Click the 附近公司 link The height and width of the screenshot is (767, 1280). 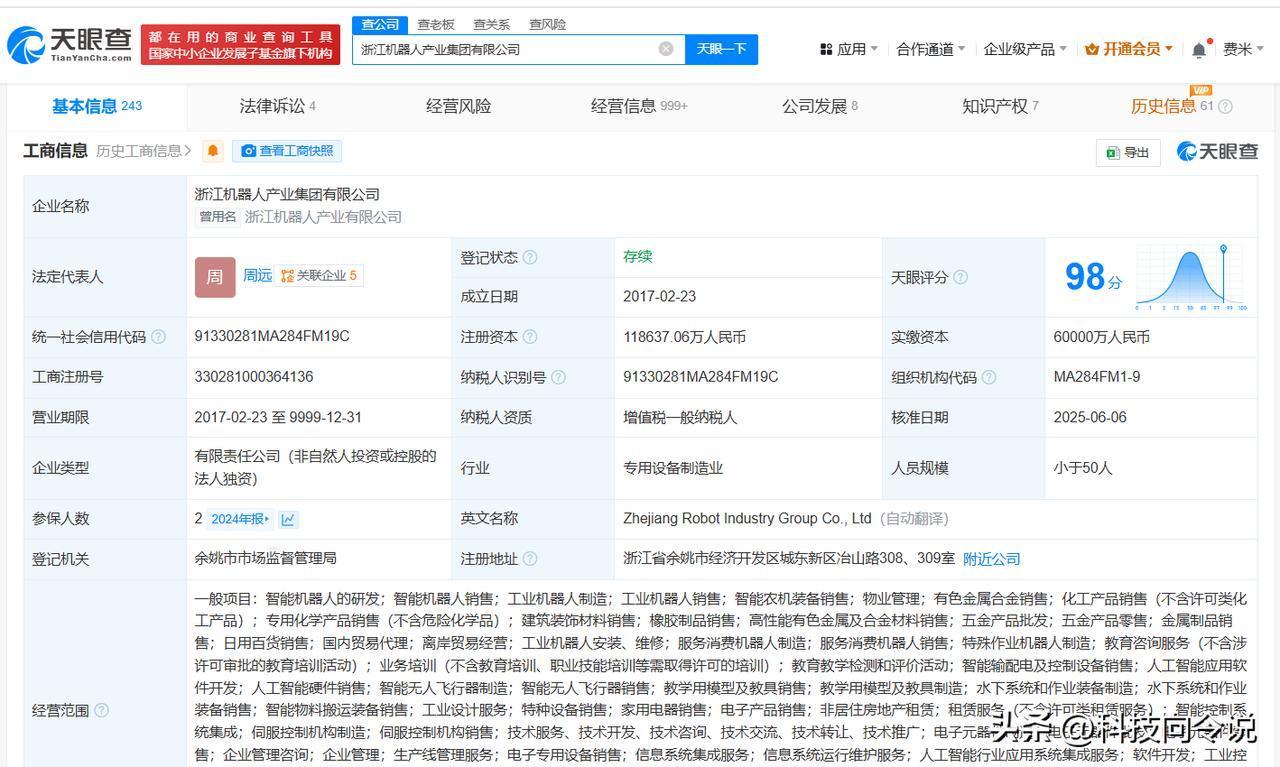(x=991, y=559)
